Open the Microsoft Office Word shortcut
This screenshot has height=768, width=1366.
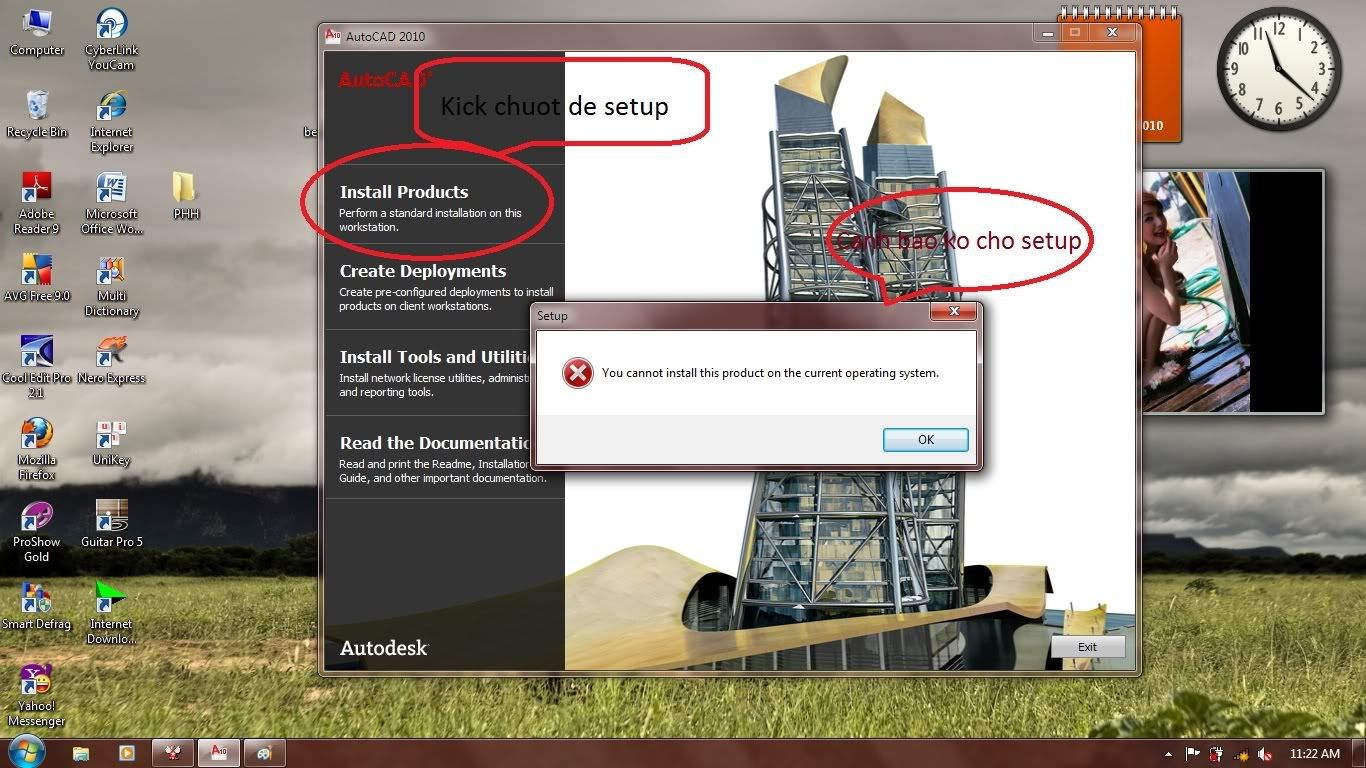111,204
